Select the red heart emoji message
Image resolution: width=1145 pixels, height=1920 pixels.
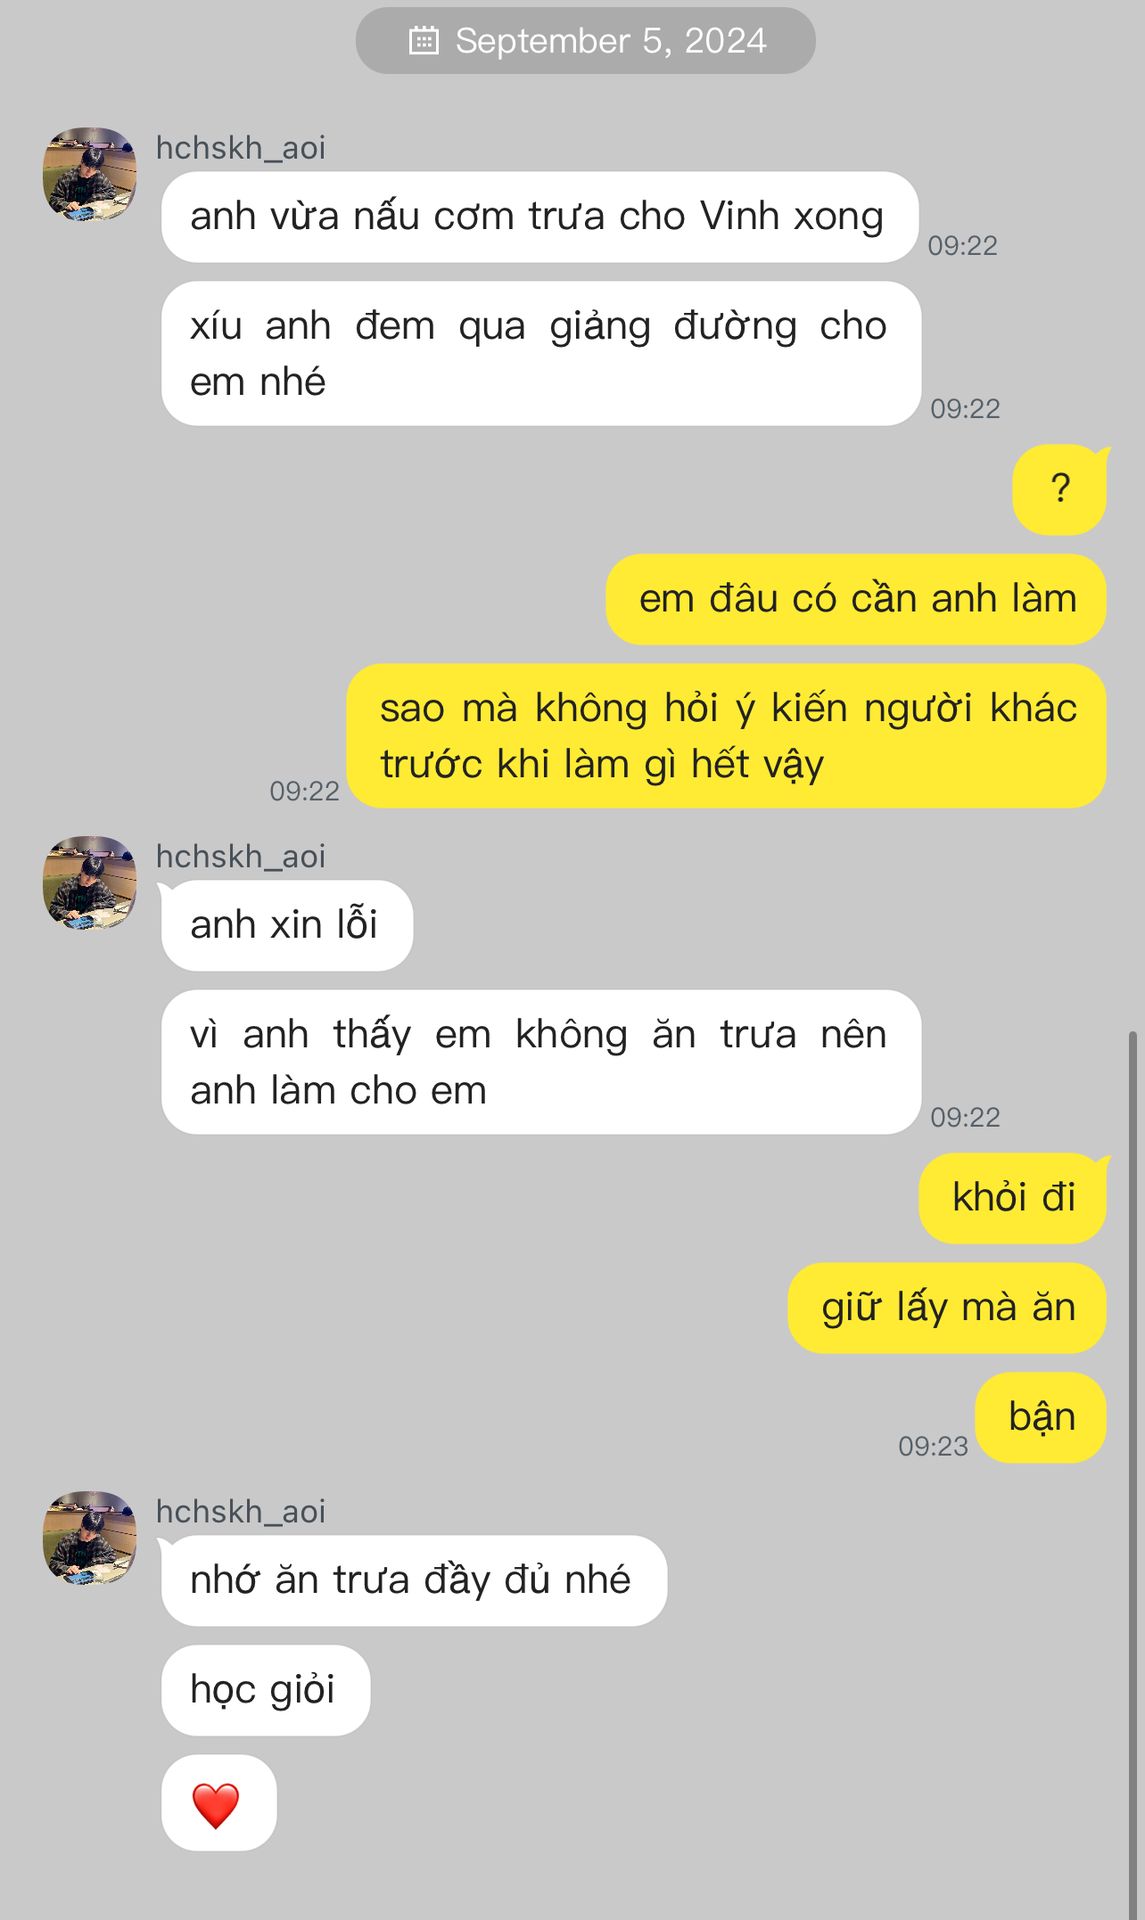pos(219,1803)
